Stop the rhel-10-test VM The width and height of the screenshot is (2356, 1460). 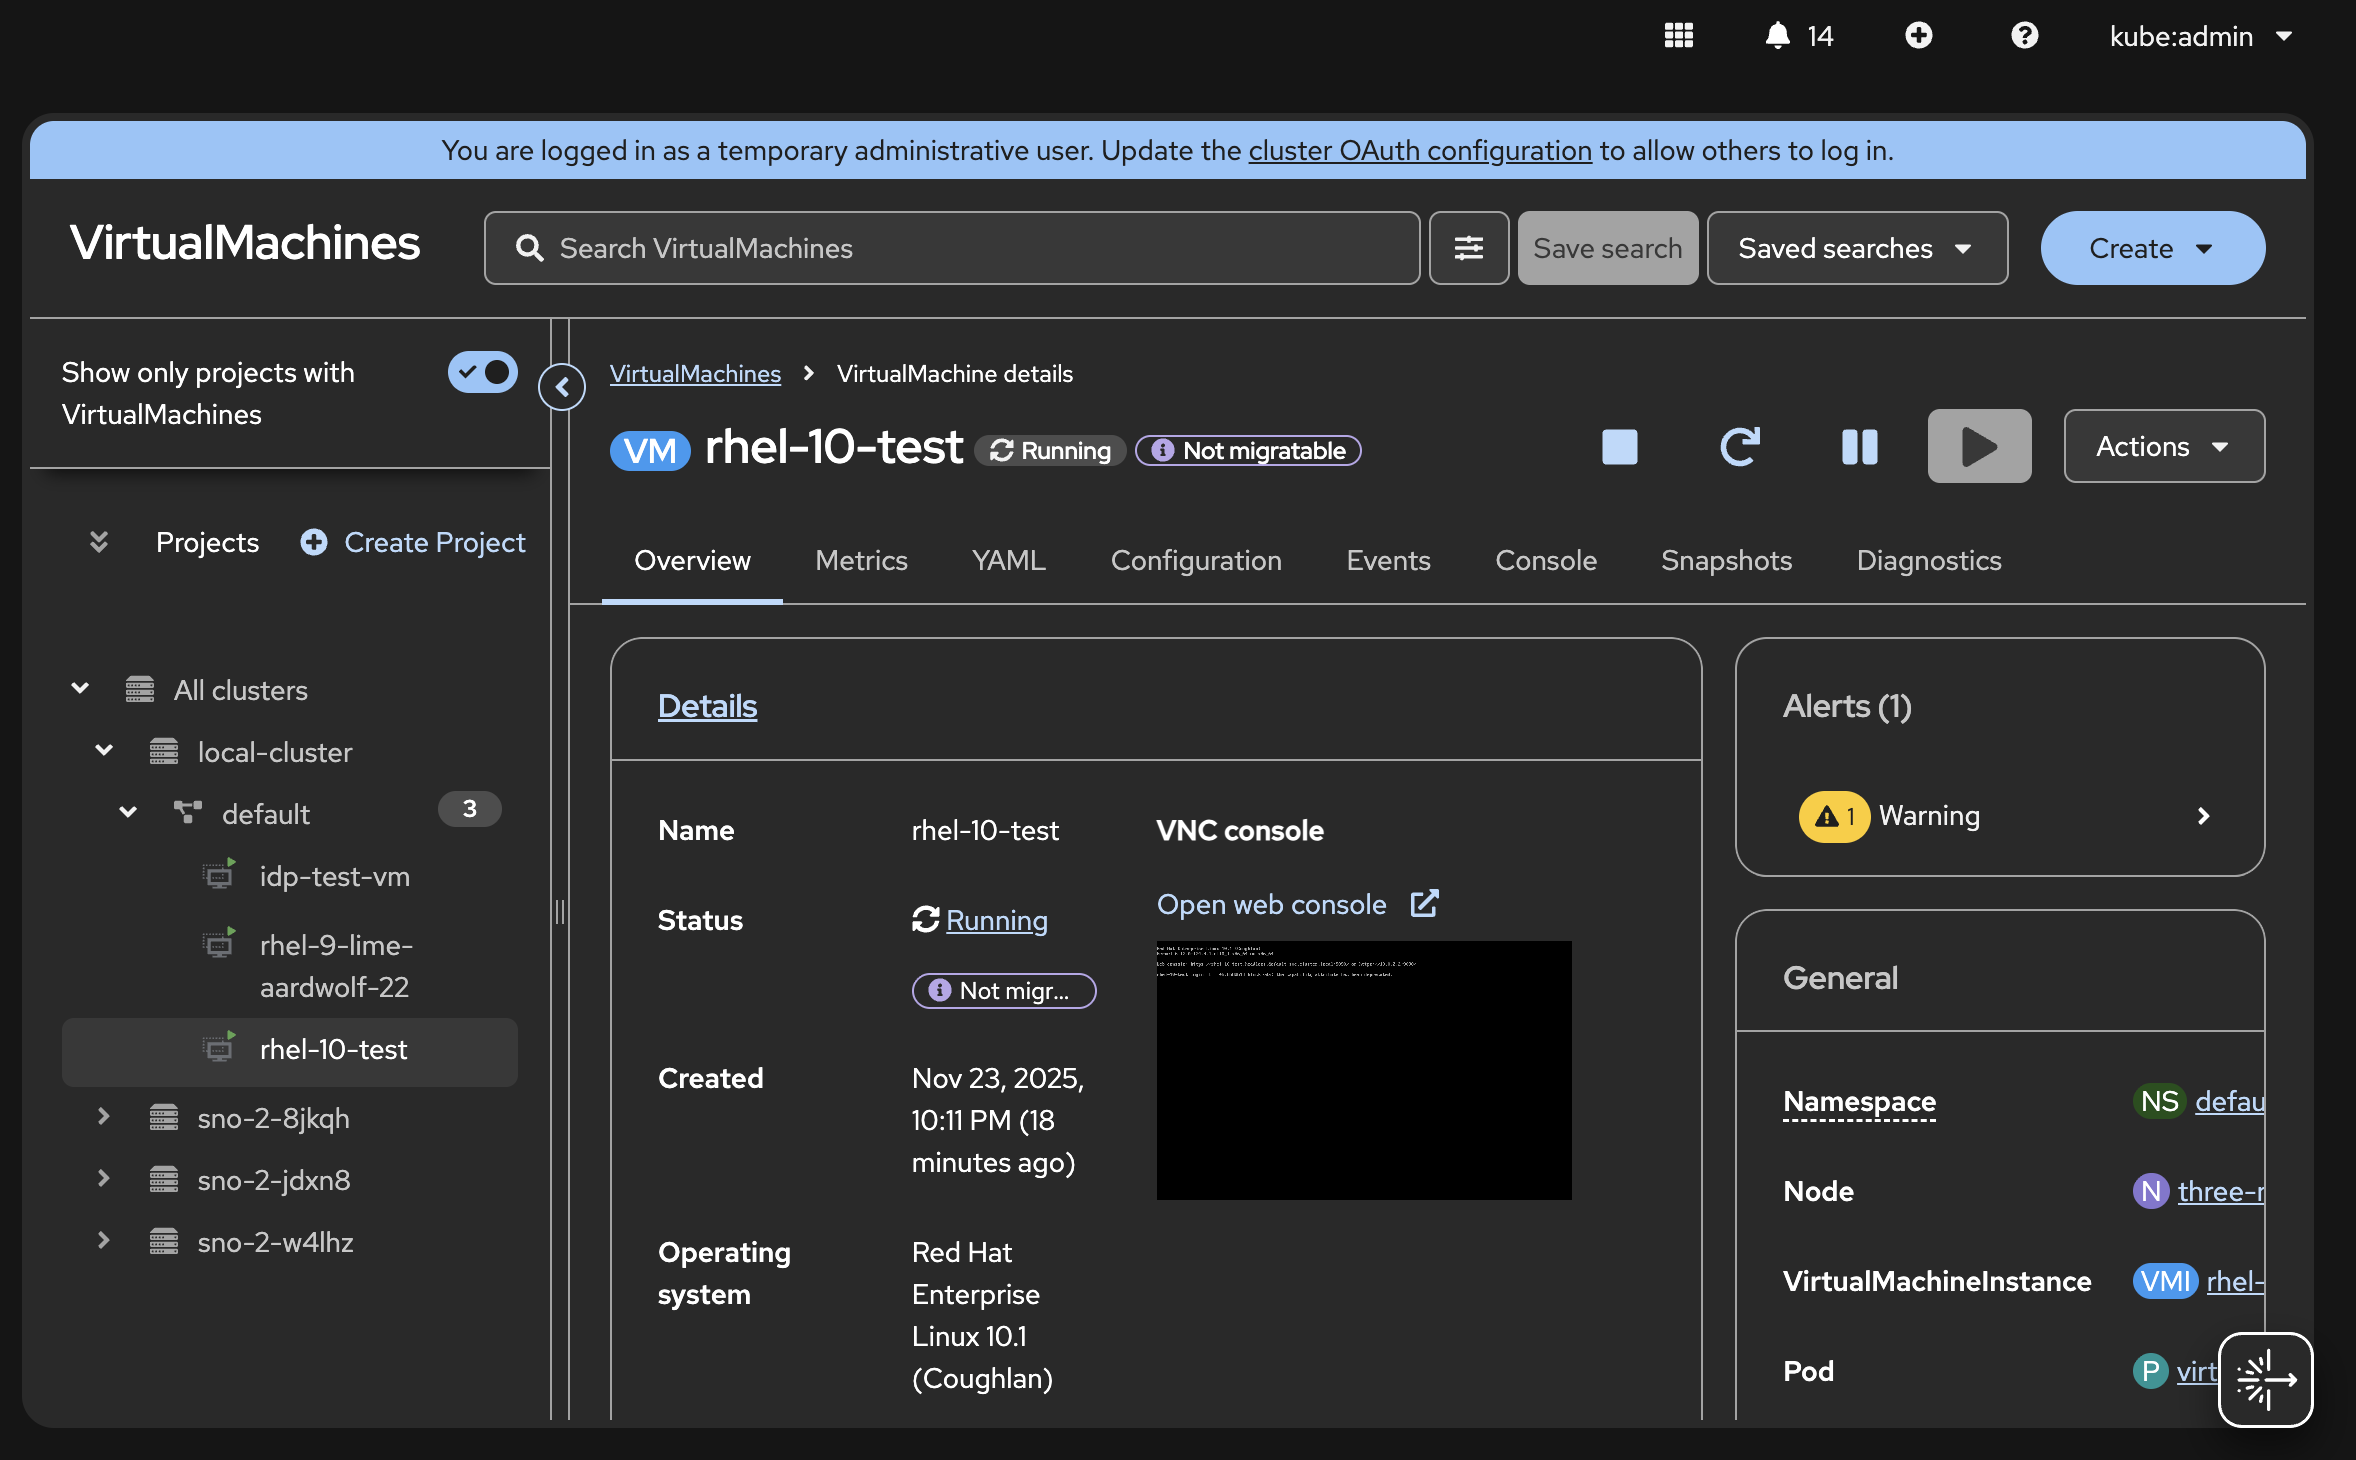coord(1619,447)
